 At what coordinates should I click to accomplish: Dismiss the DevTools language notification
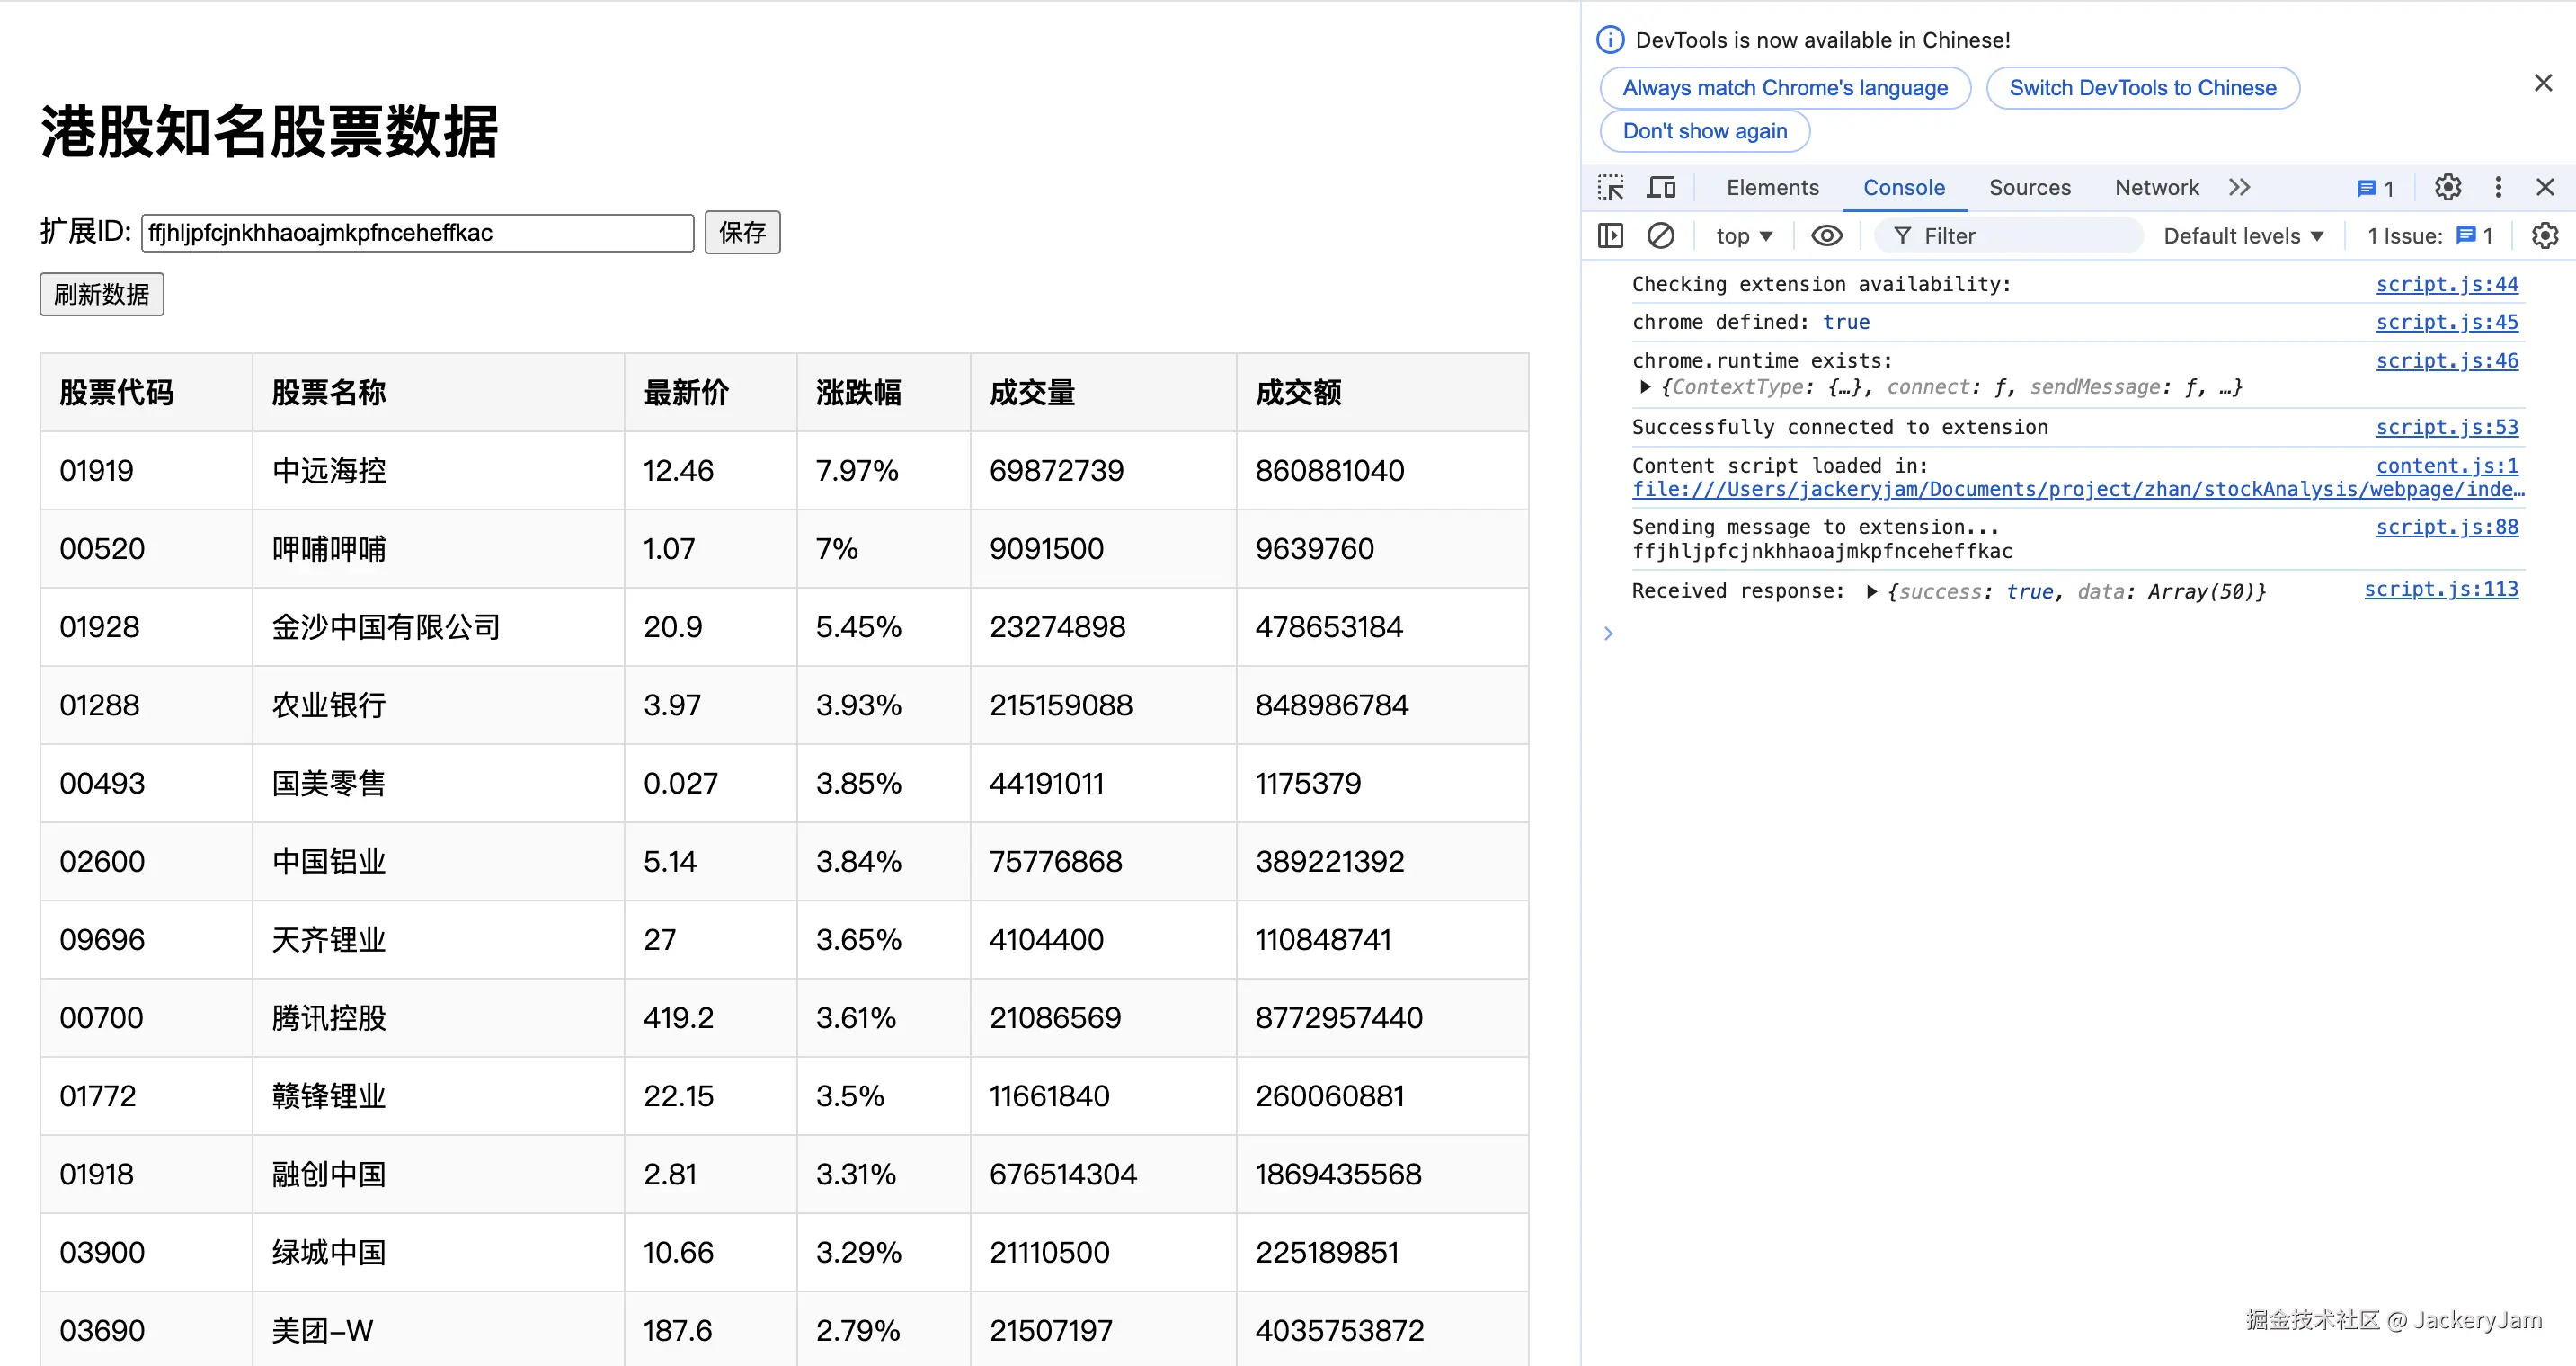click(x=2543, y=83)
